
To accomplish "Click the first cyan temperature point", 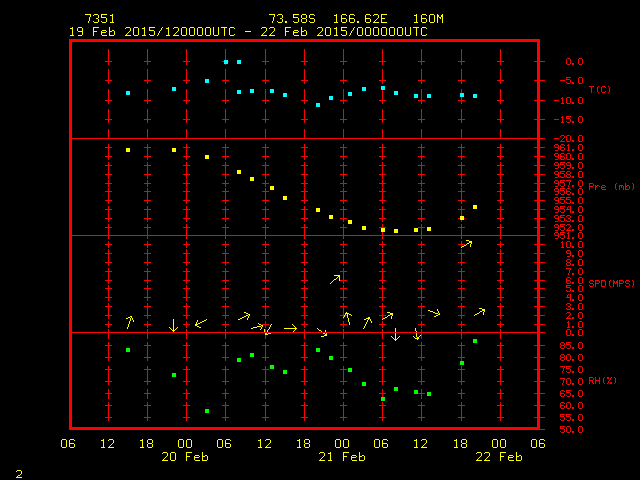I will point(128,93).
